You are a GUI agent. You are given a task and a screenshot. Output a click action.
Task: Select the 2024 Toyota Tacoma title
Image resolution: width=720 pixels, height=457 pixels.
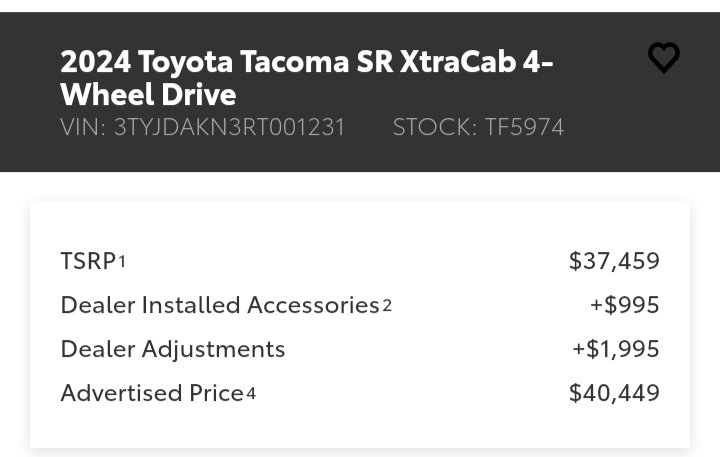306,78
